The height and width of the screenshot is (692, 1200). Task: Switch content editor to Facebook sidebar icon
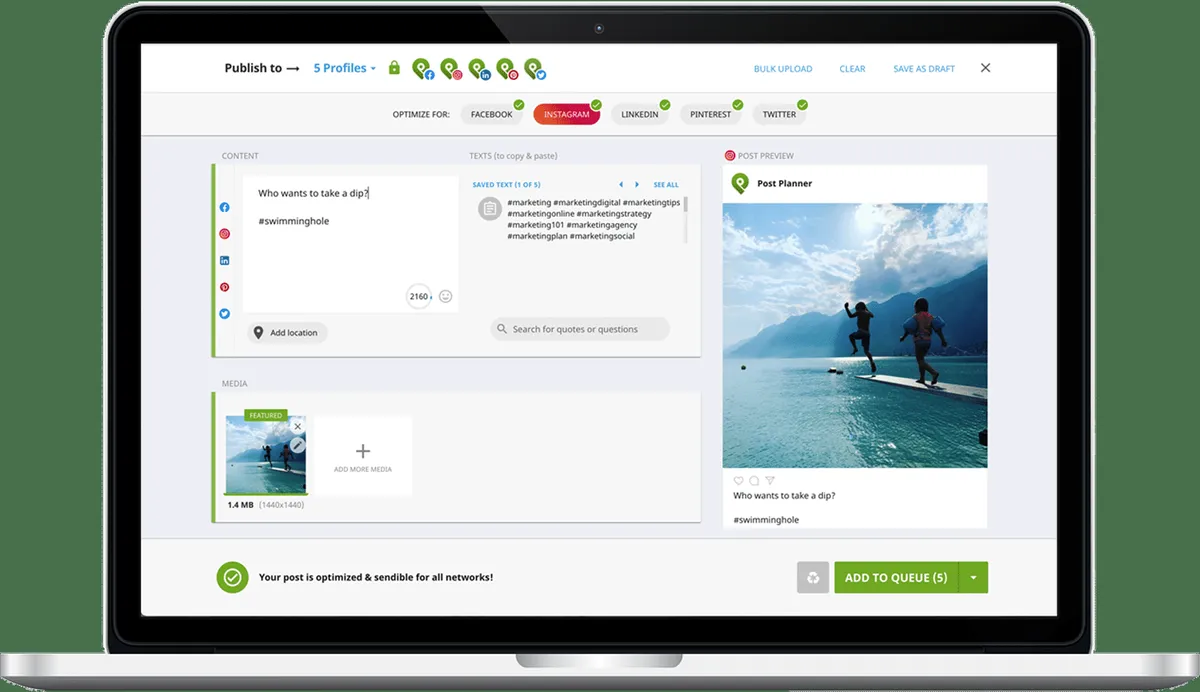(225, 207)
